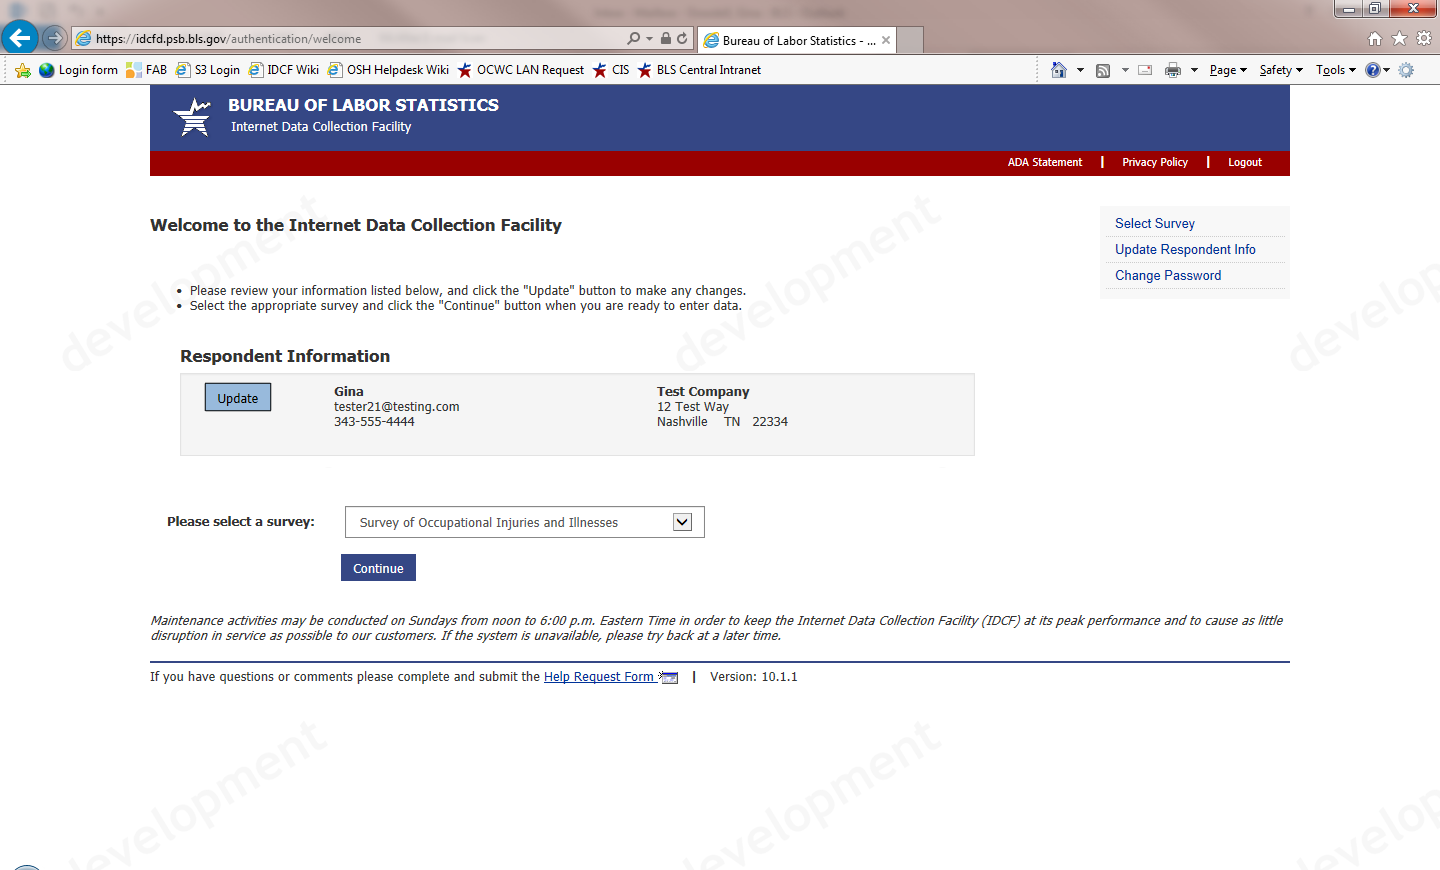Click the BLS star logo in header
This screenshot has width=1440, height=870.
point(192,117)
